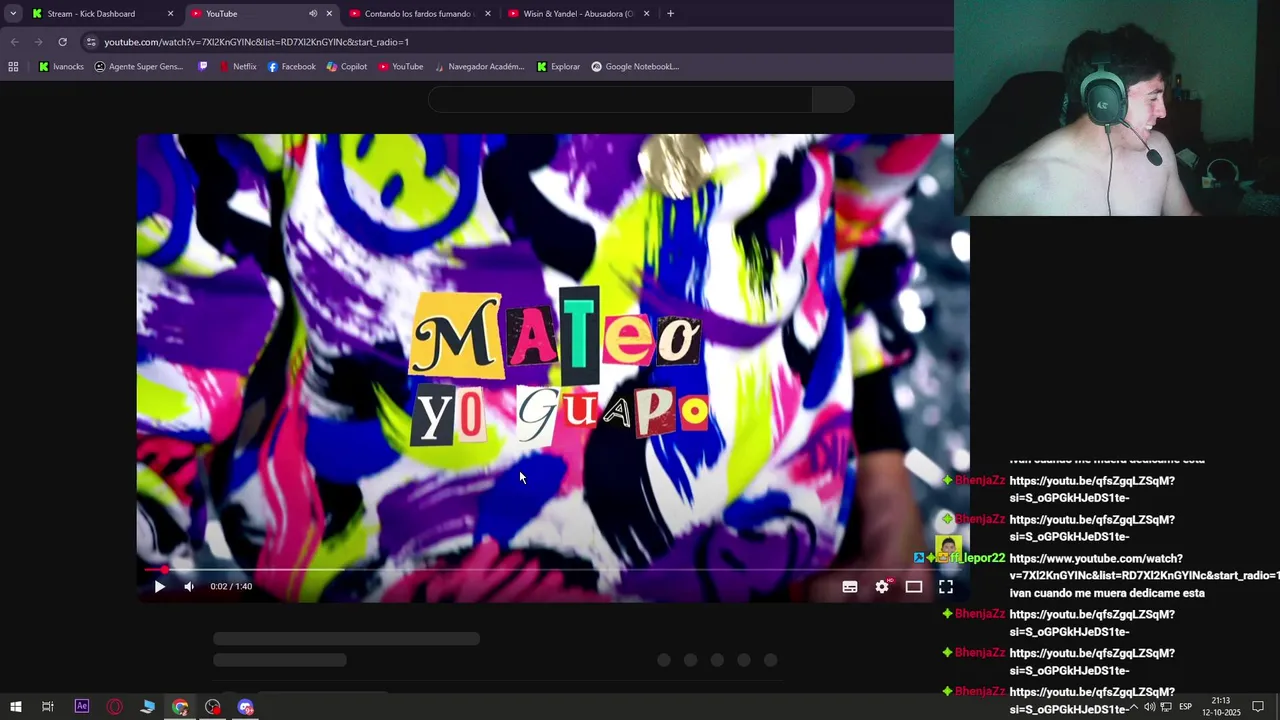Screen dimensions: 1280x720
Task: Change ESP keyboard language in tray
Action: [x=1186, y=707]
